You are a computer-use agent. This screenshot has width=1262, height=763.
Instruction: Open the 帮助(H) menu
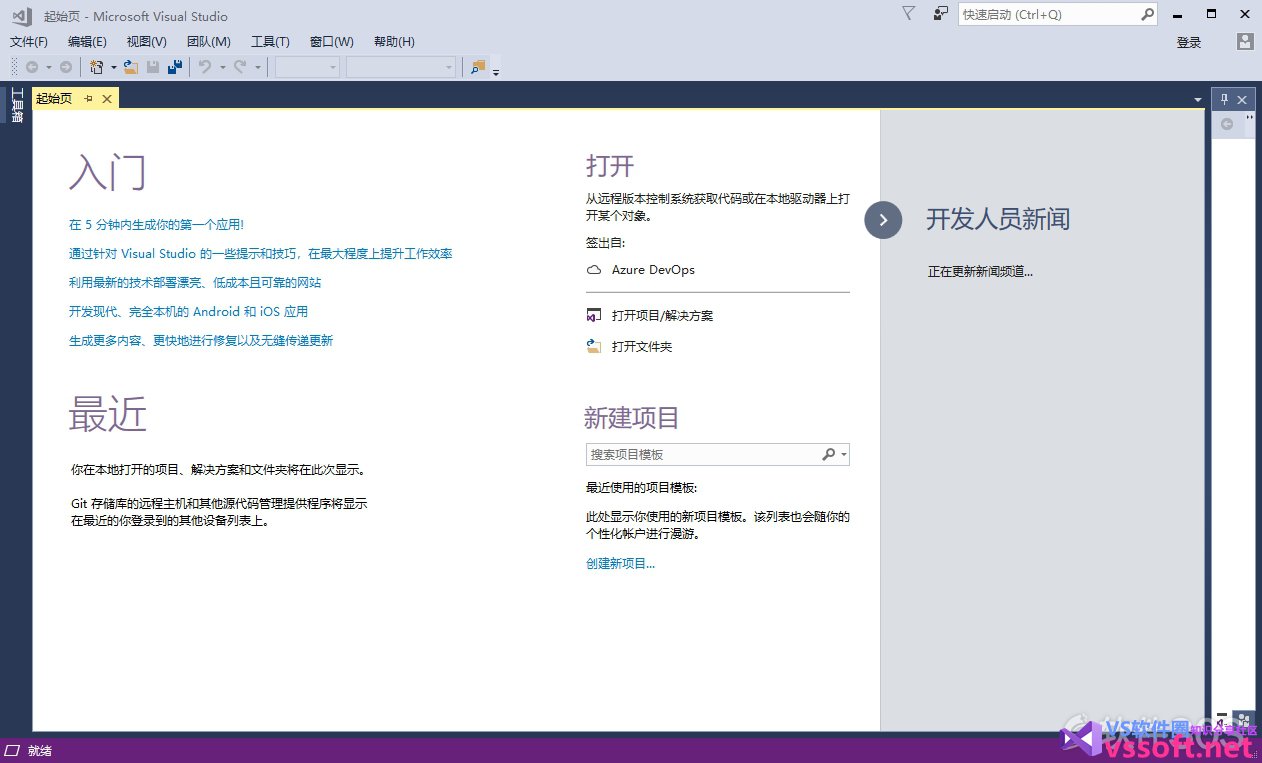(x=394, y=42)
